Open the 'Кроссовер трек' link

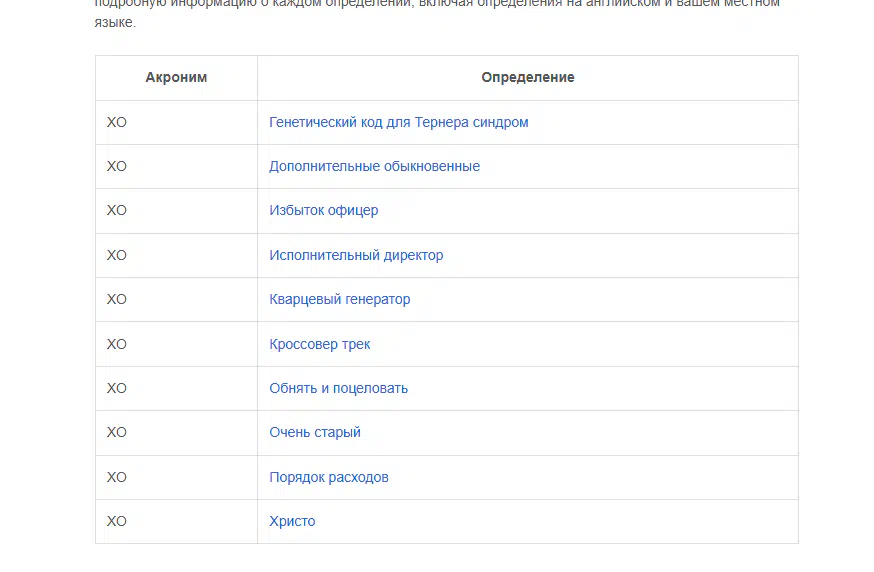(x=319, y=344)
